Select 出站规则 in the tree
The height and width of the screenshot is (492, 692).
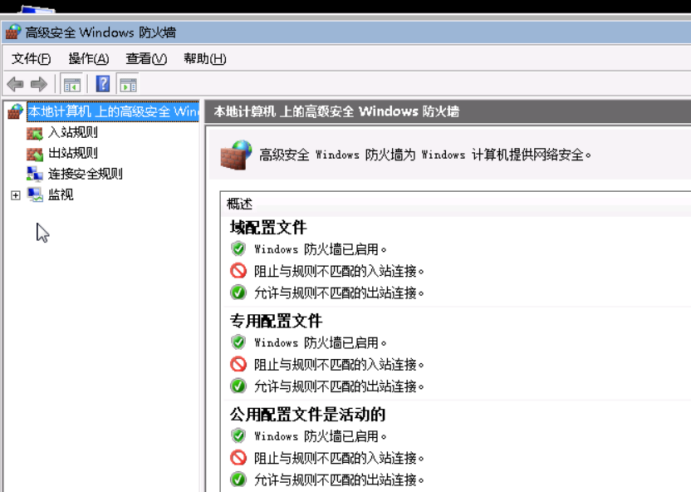[x=73, y=153]
